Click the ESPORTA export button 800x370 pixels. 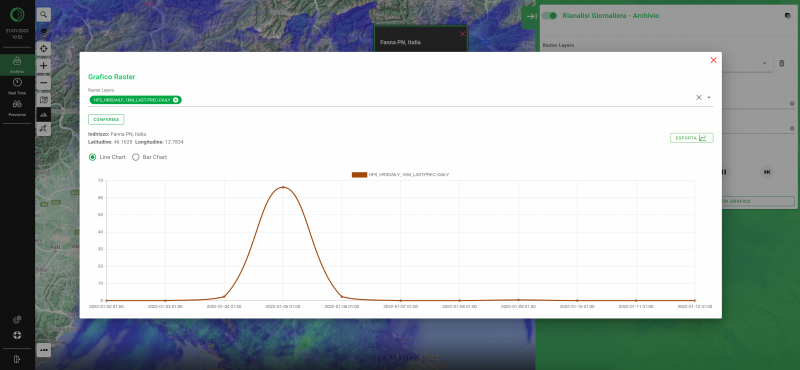point(691,138)
